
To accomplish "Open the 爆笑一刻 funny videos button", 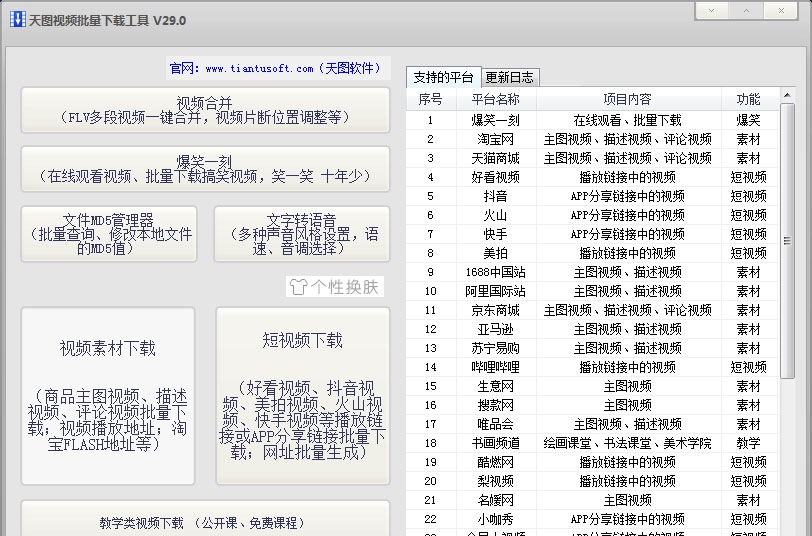I will pyautogui.click(x=205, y=168).
